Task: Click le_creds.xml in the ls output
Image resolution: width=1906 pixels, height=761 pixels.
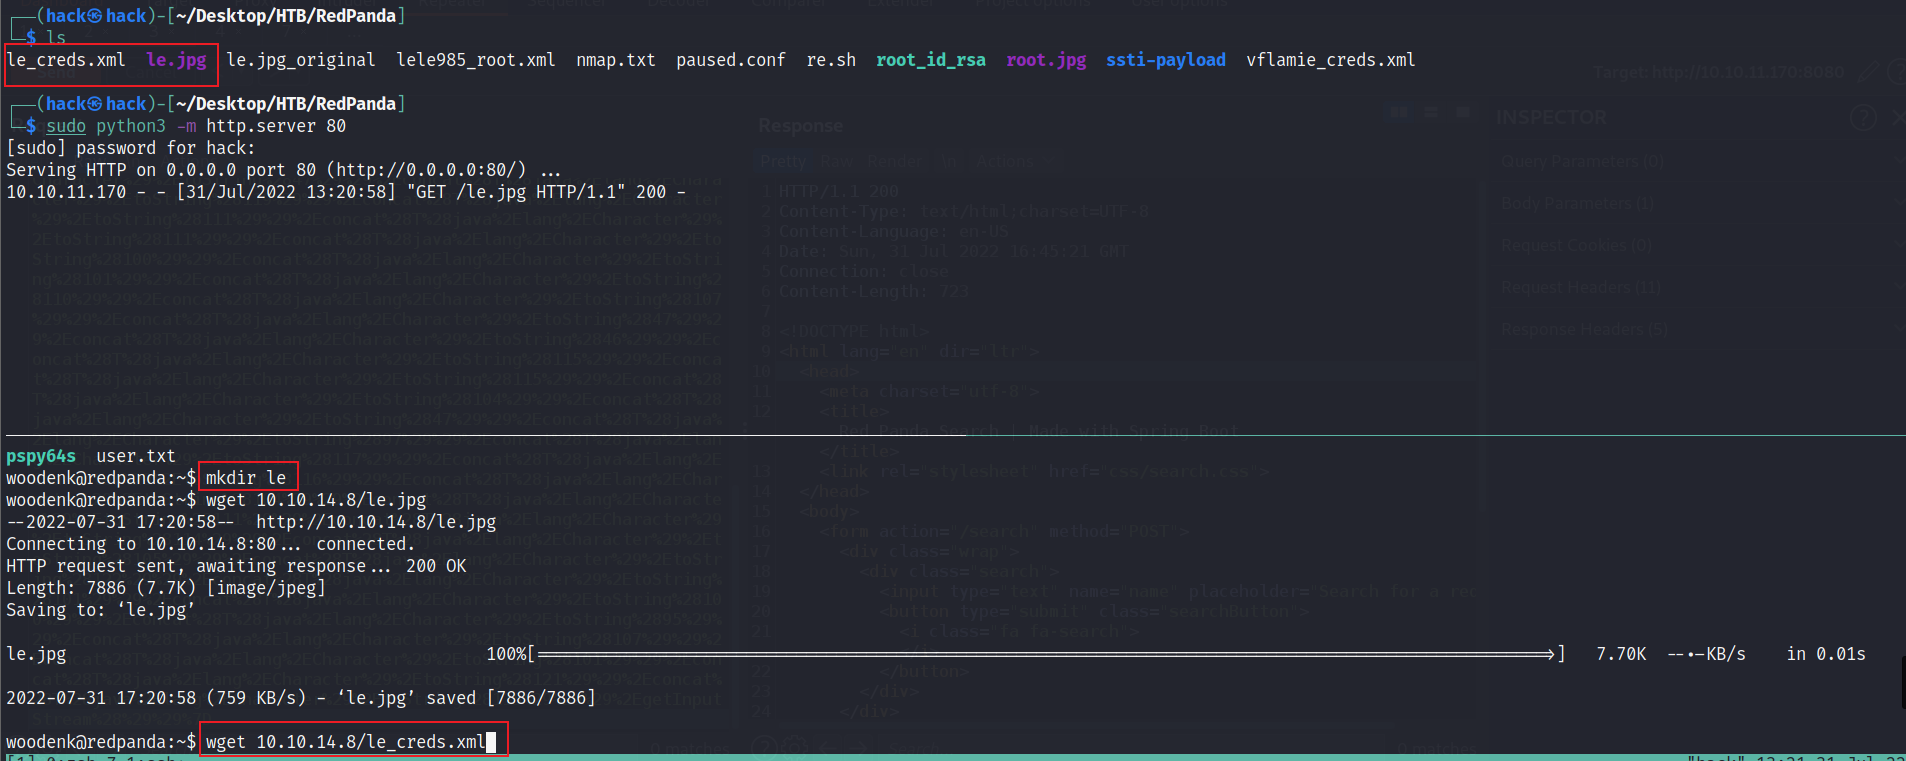Action: [x=66, y=60]
